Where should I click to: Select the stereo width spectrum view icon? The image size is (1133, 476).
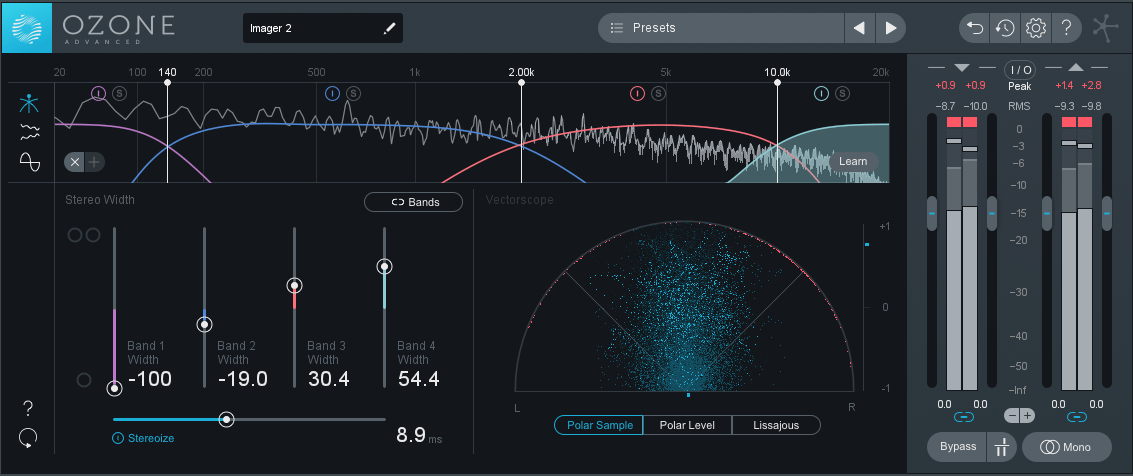29,104
